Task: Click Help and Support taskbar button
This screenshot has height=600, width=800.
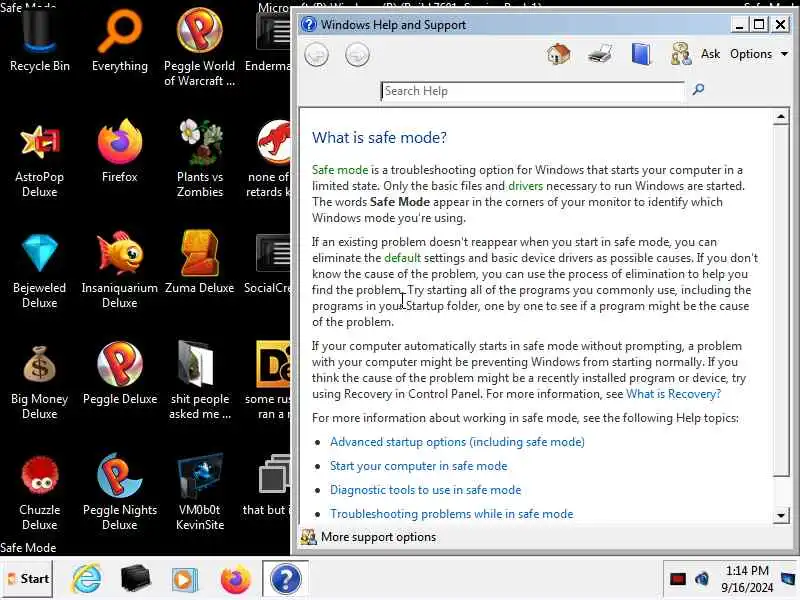Action: [285, 579]
